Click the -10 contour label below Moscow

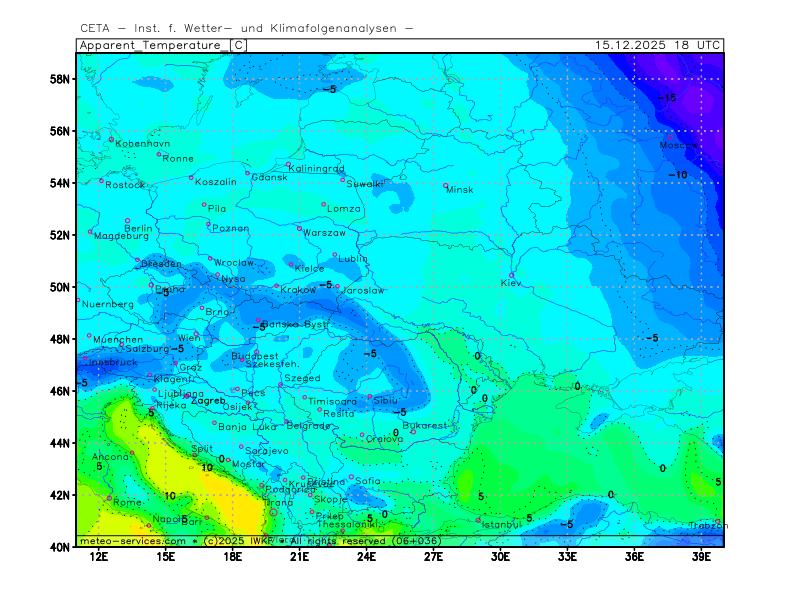tap(678, 175)
